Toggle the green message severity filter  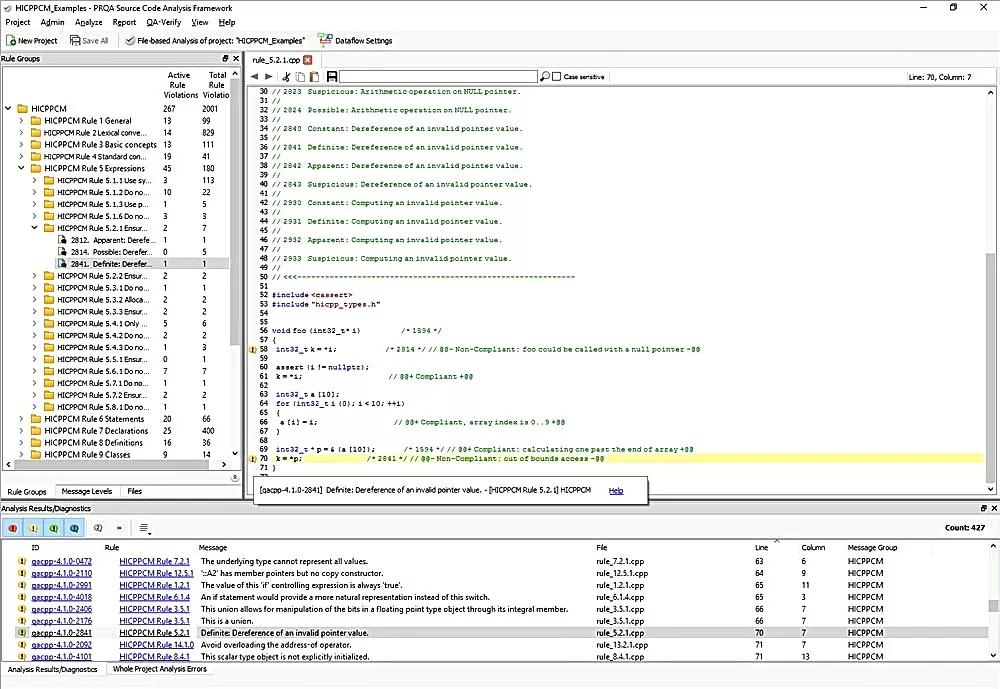[x=54, y=528]
